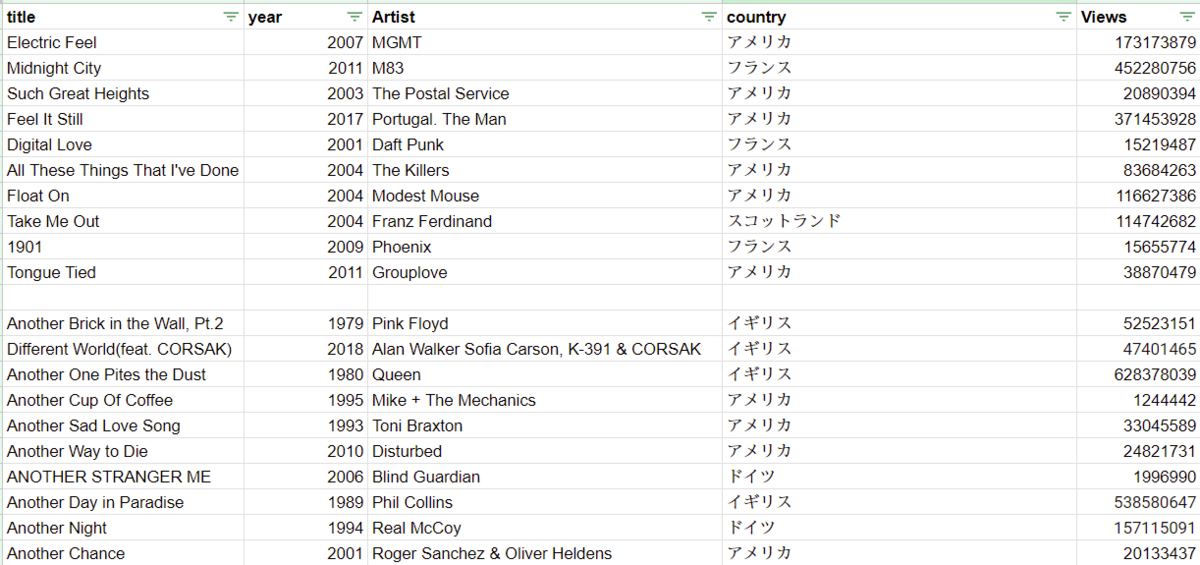Select the 'Phil Collins' artist cell
1200x565 pixels.
click(x=545, y=502)
